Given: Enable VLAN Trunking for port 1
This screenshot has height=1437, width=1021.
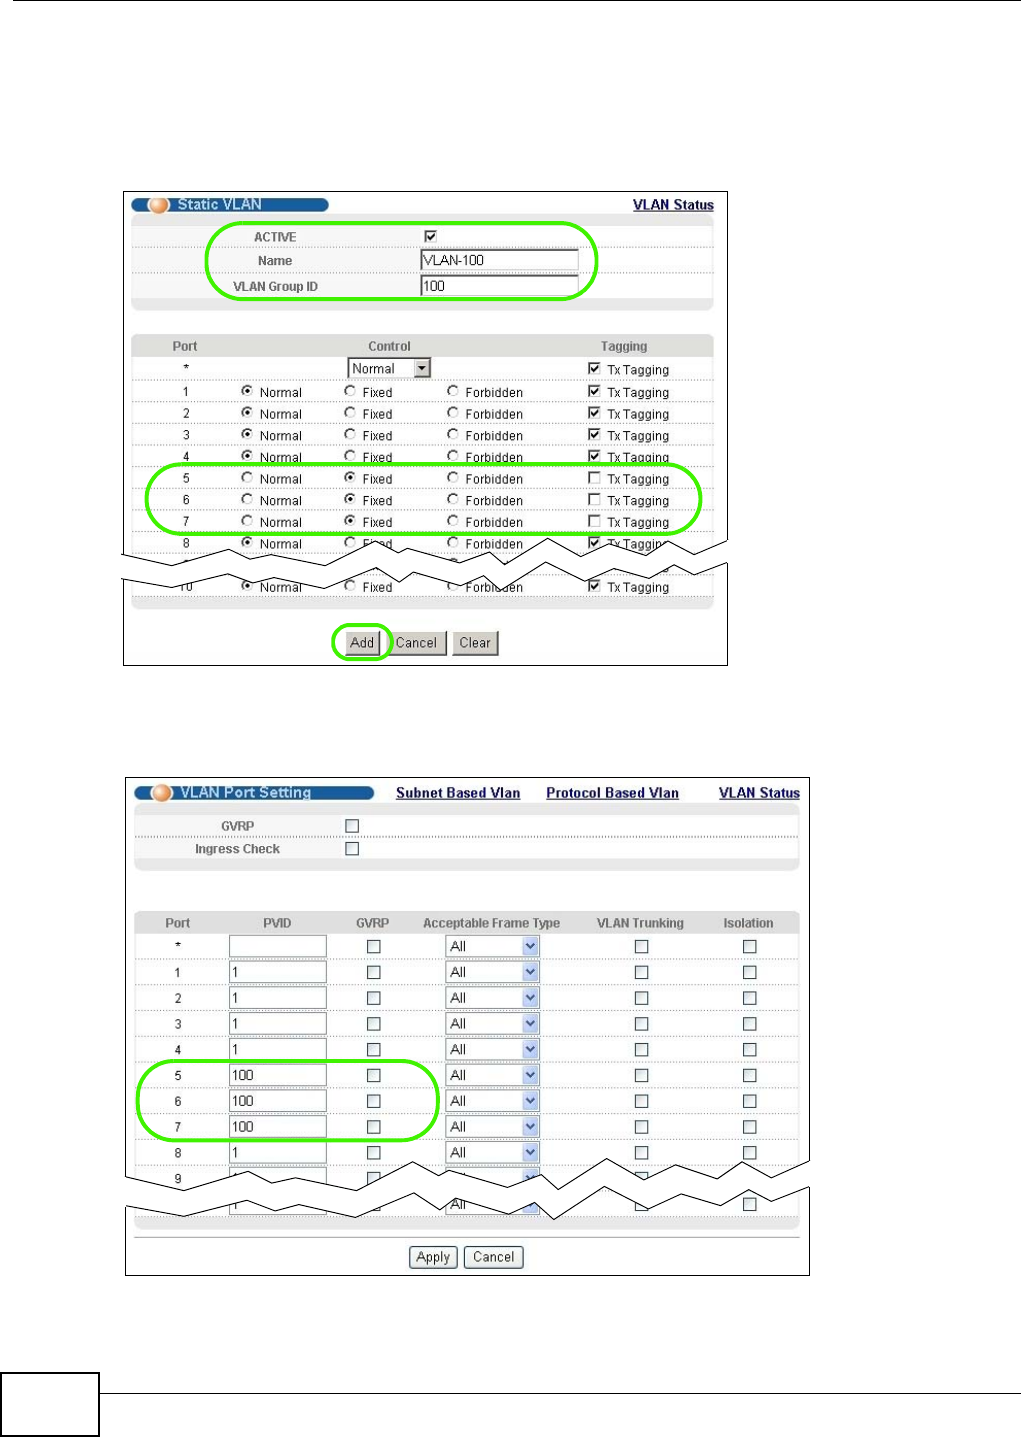Looking at the screenshot, I should 641,972.
